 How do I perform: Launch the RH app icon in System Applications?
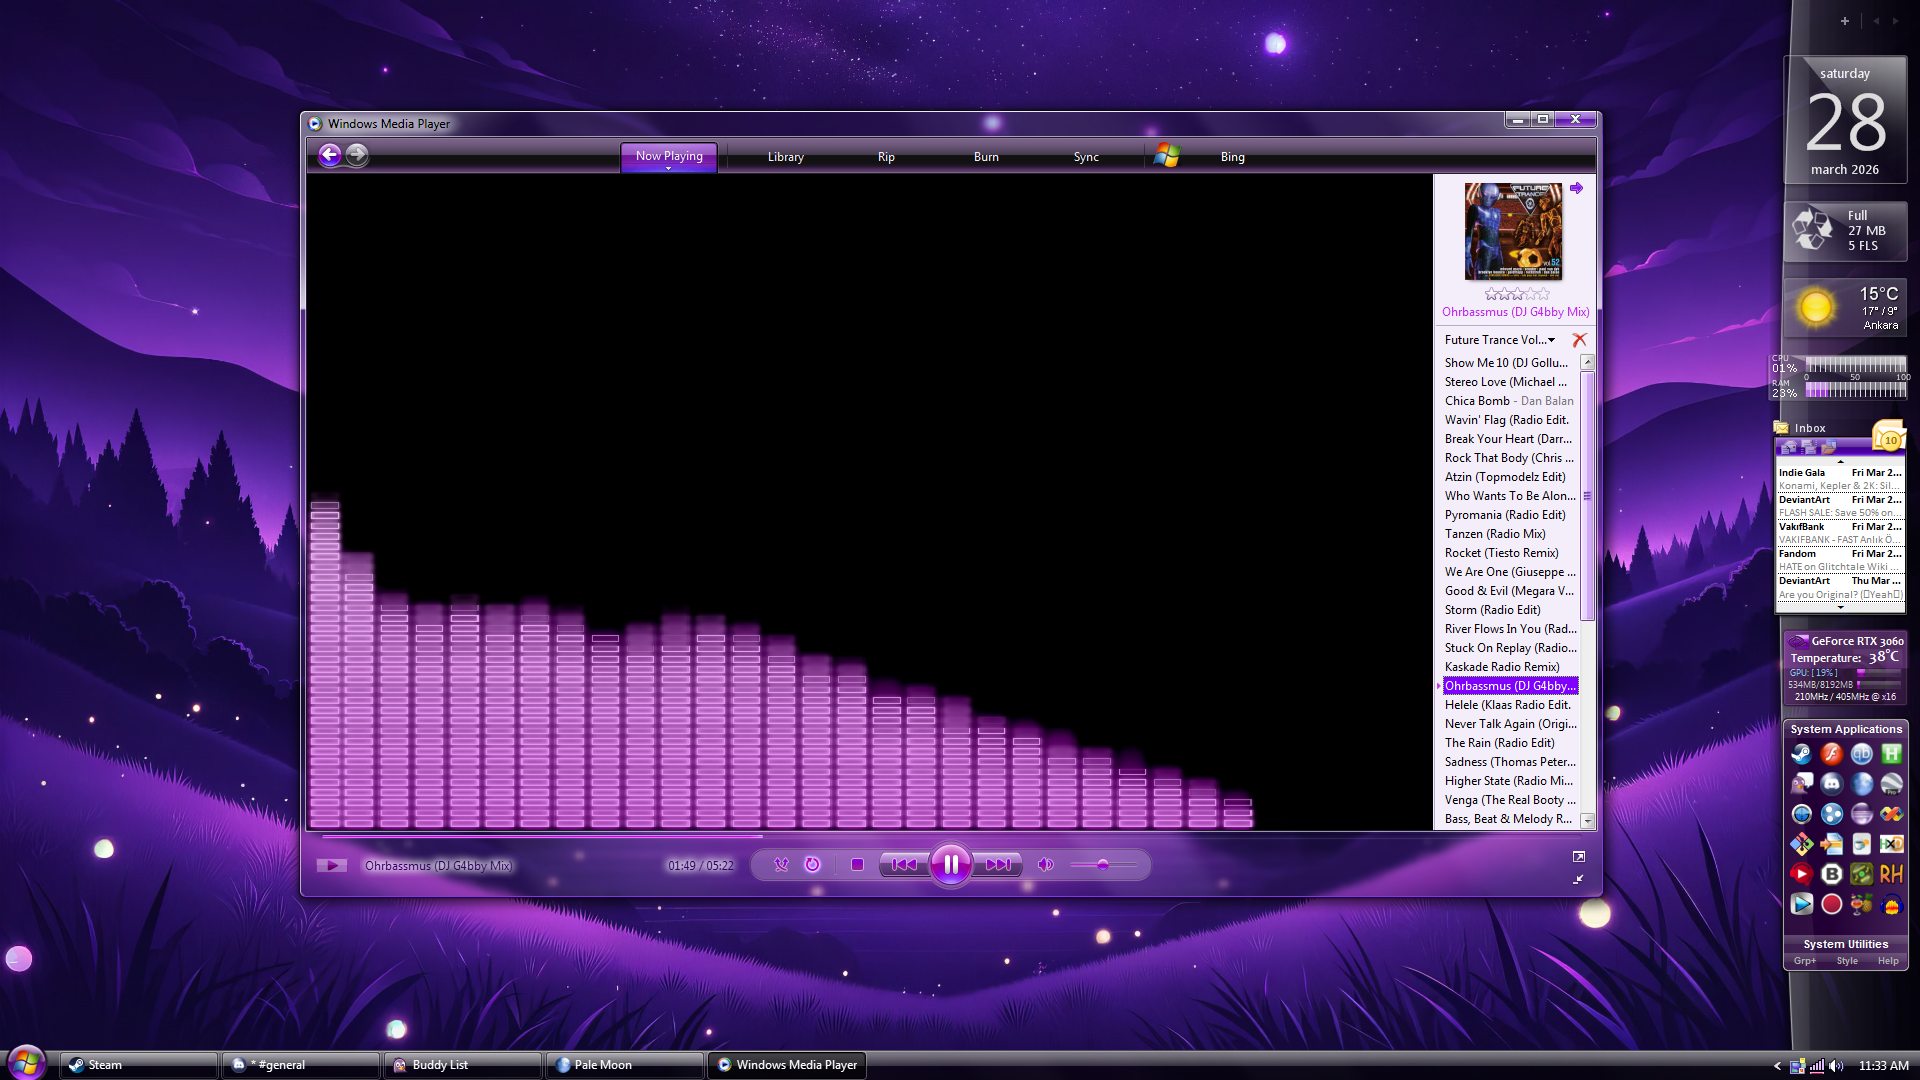pyautogui.click(x=1891, y=874)
